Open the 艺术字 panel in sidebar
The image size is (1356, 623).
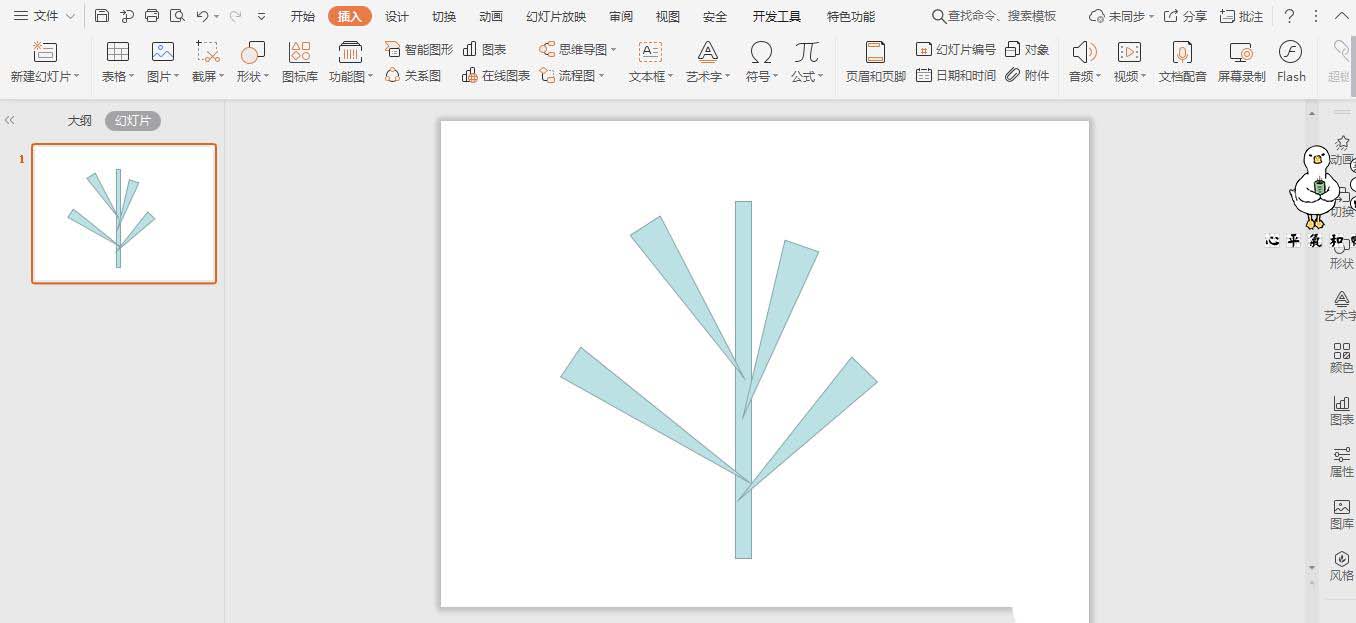click(1341, 306)
